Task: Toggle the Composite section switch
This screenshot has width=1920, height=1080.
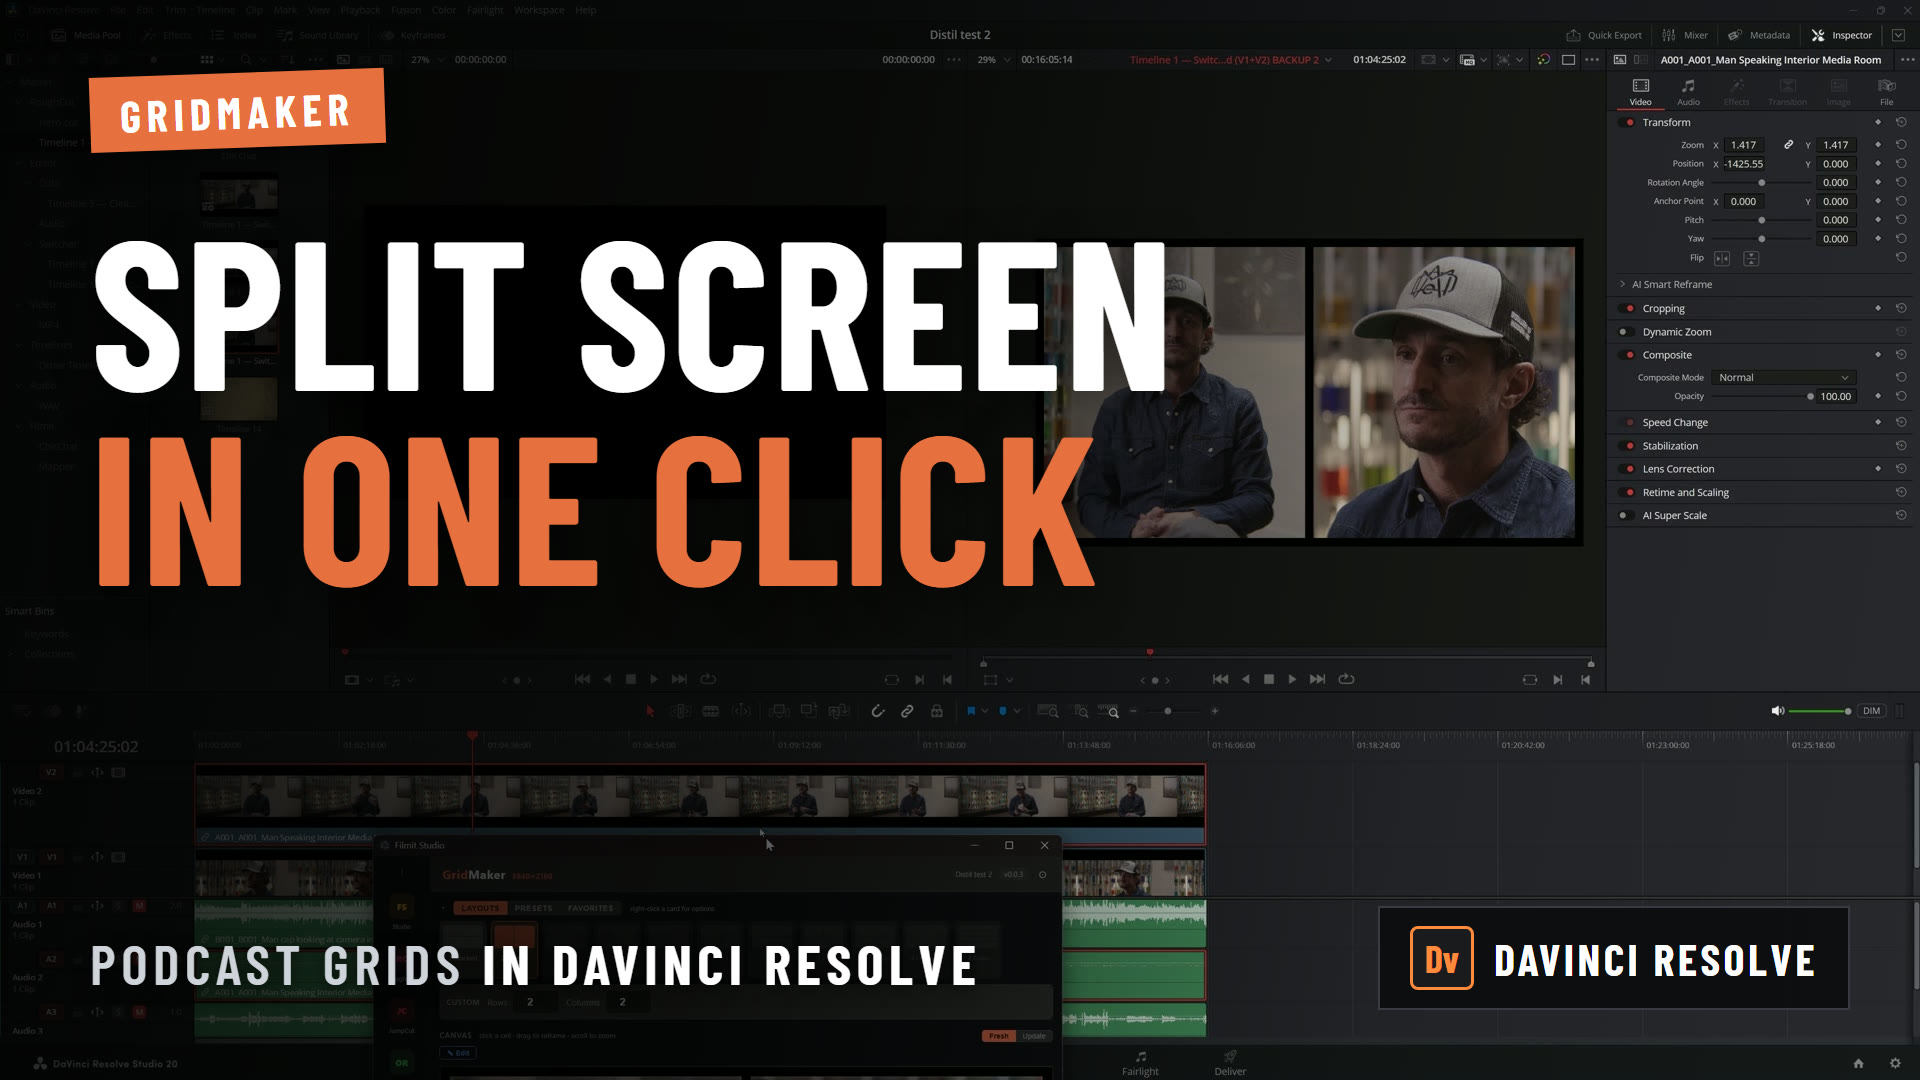Action: click(1627, 355)
